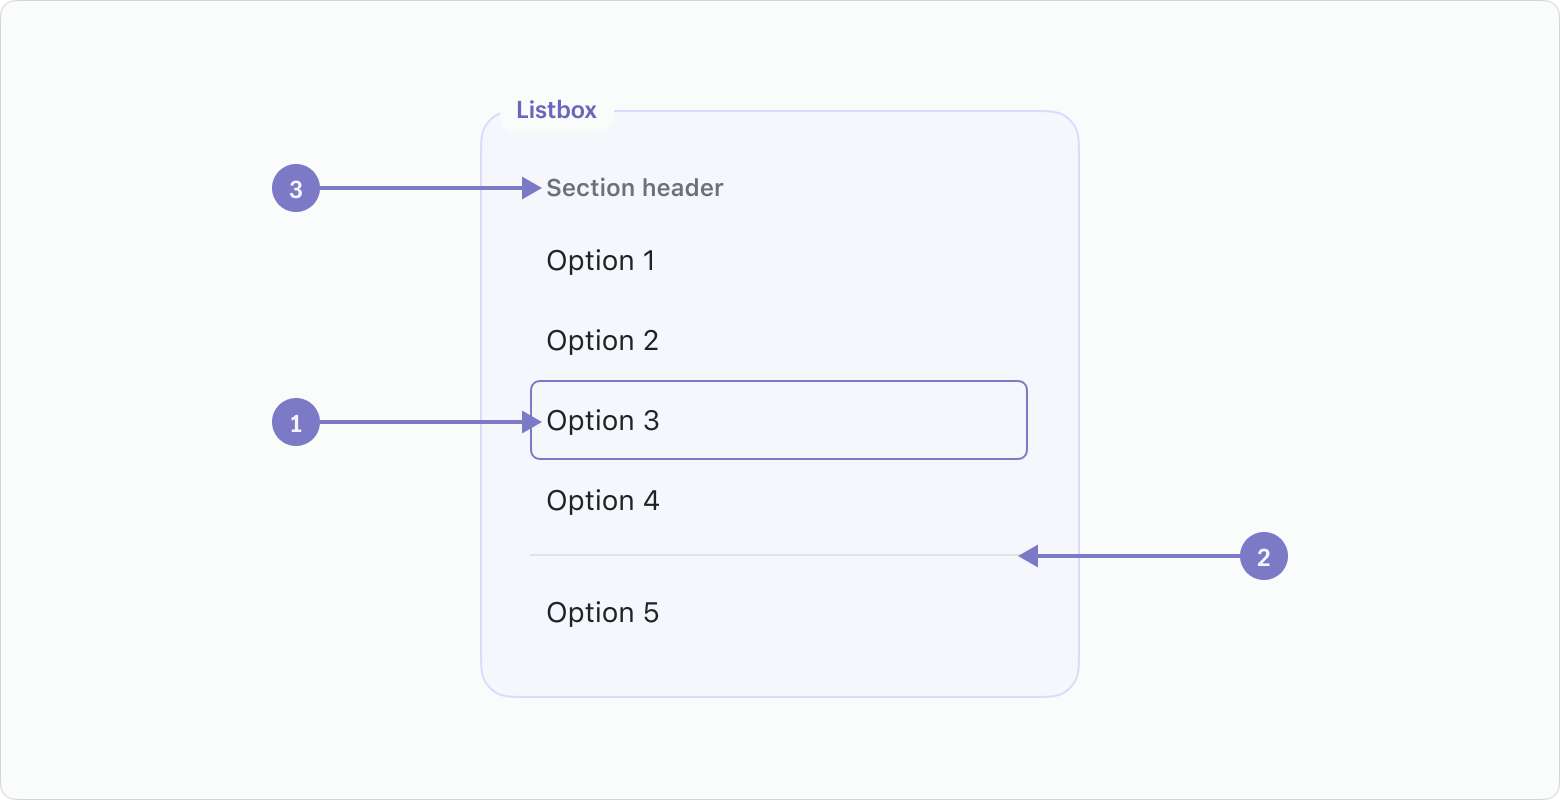Click the connector line from badge 1
Viewport: 1560px width, 800px height.
pos(421,422)
